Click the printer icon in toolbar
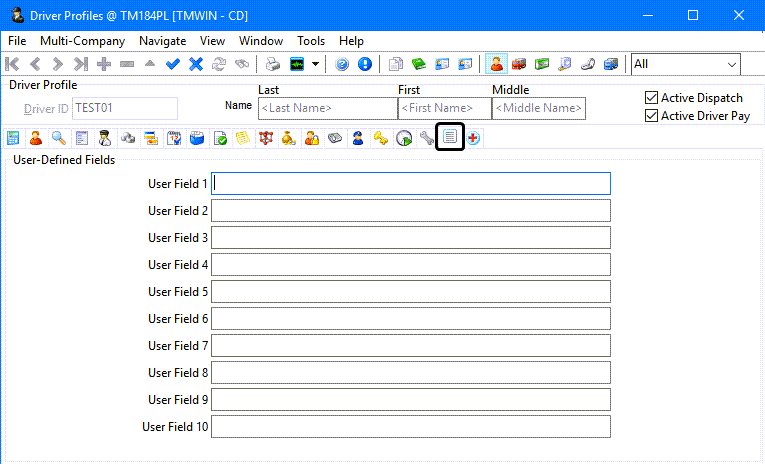Viewport: 765px width, 464px height. [x=273, y=64]
